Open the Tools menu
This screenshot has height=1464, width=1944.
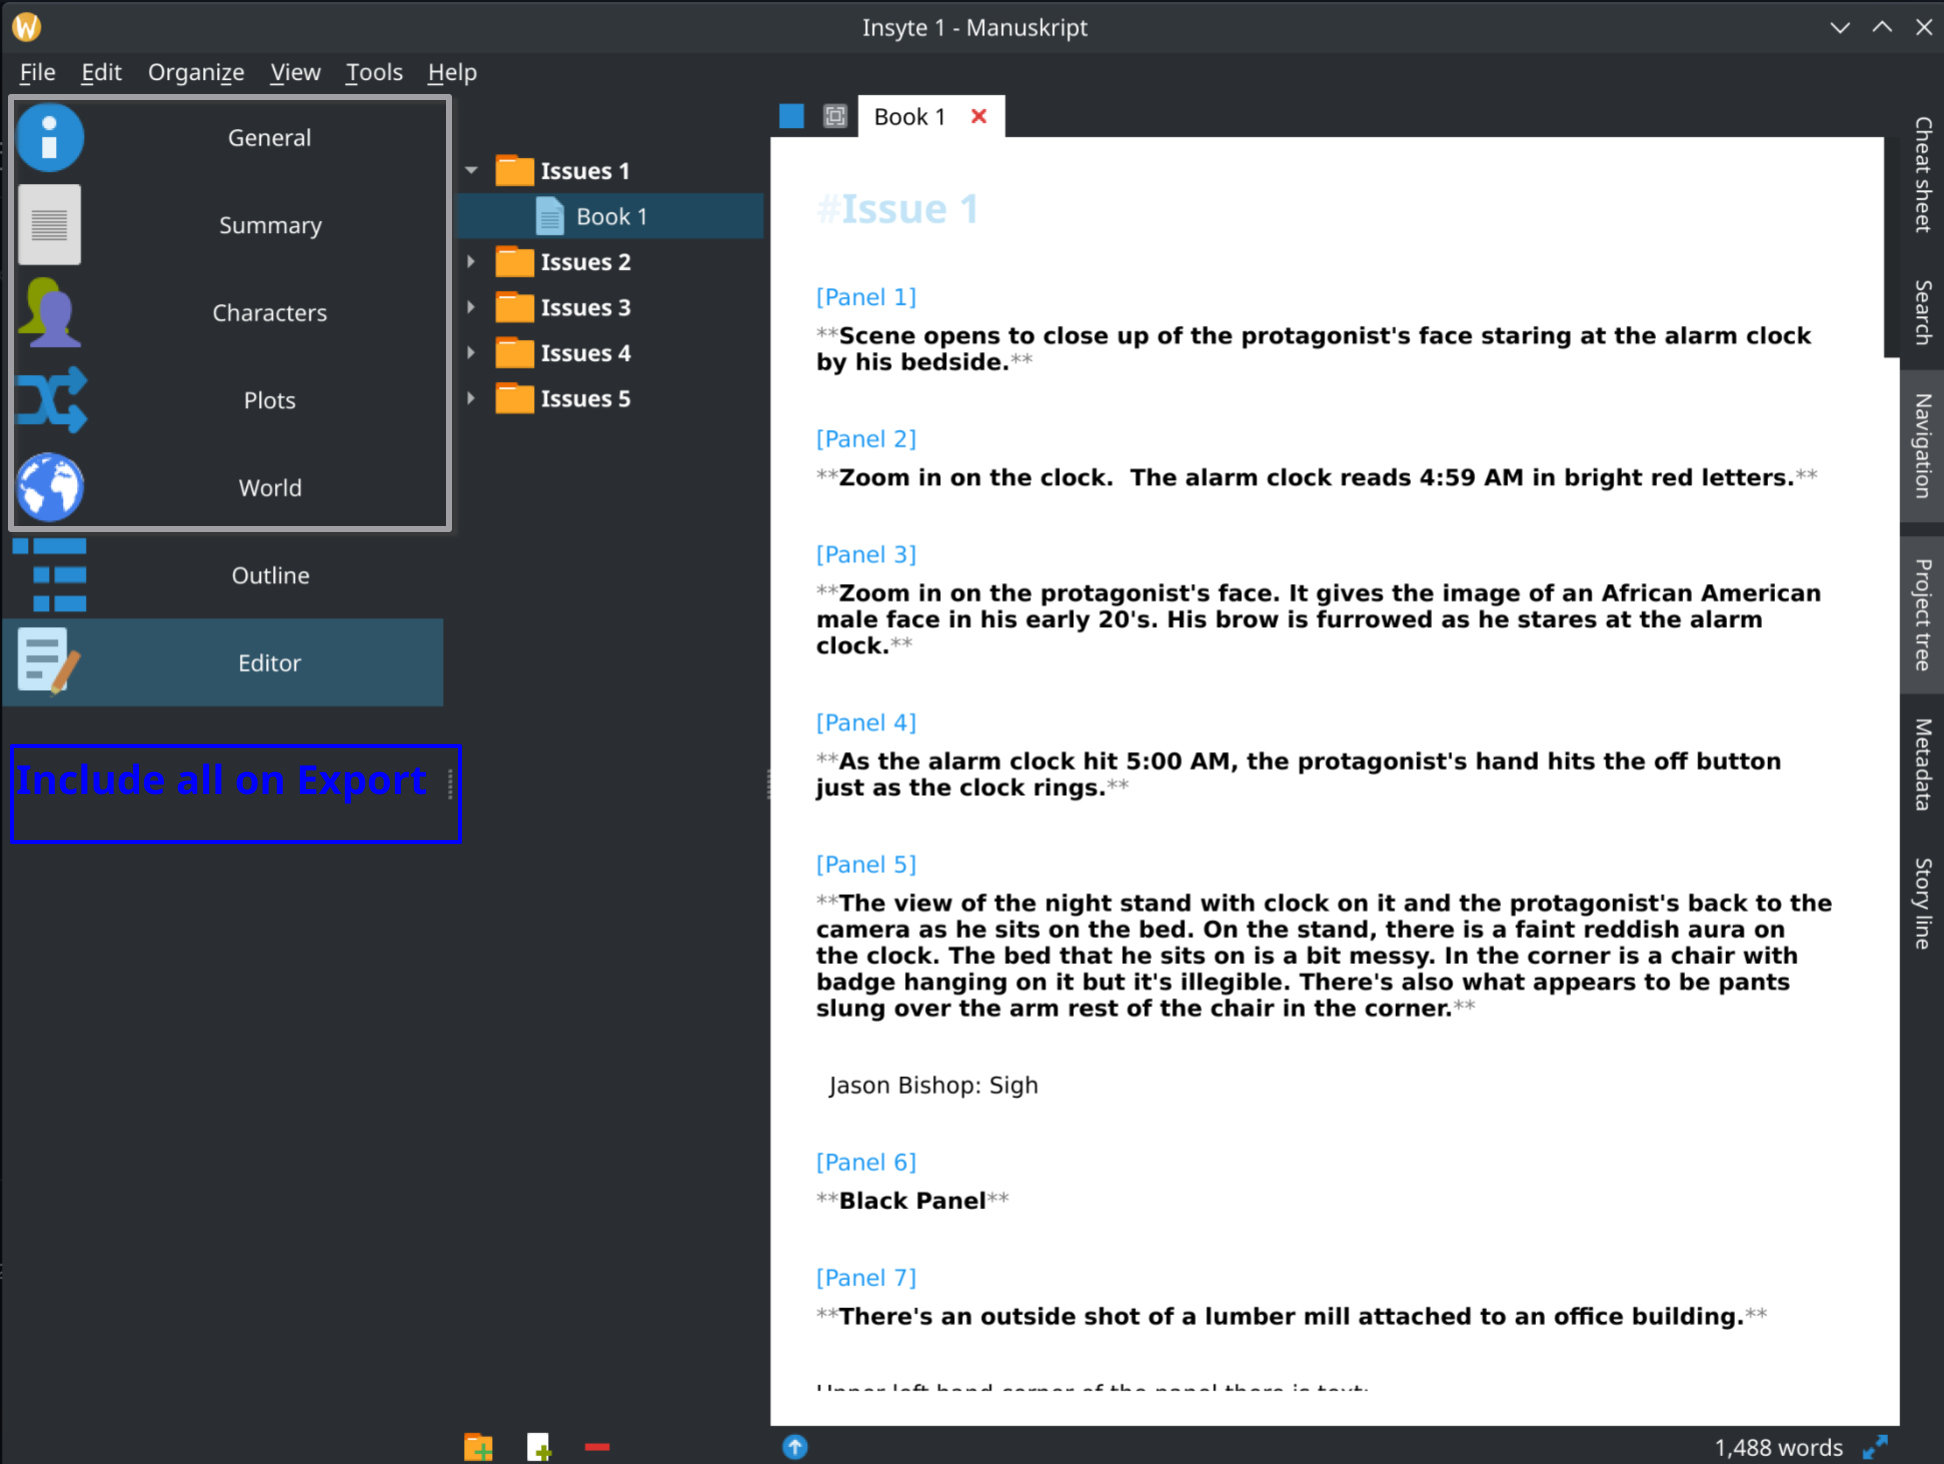click(x=374, y=72)
